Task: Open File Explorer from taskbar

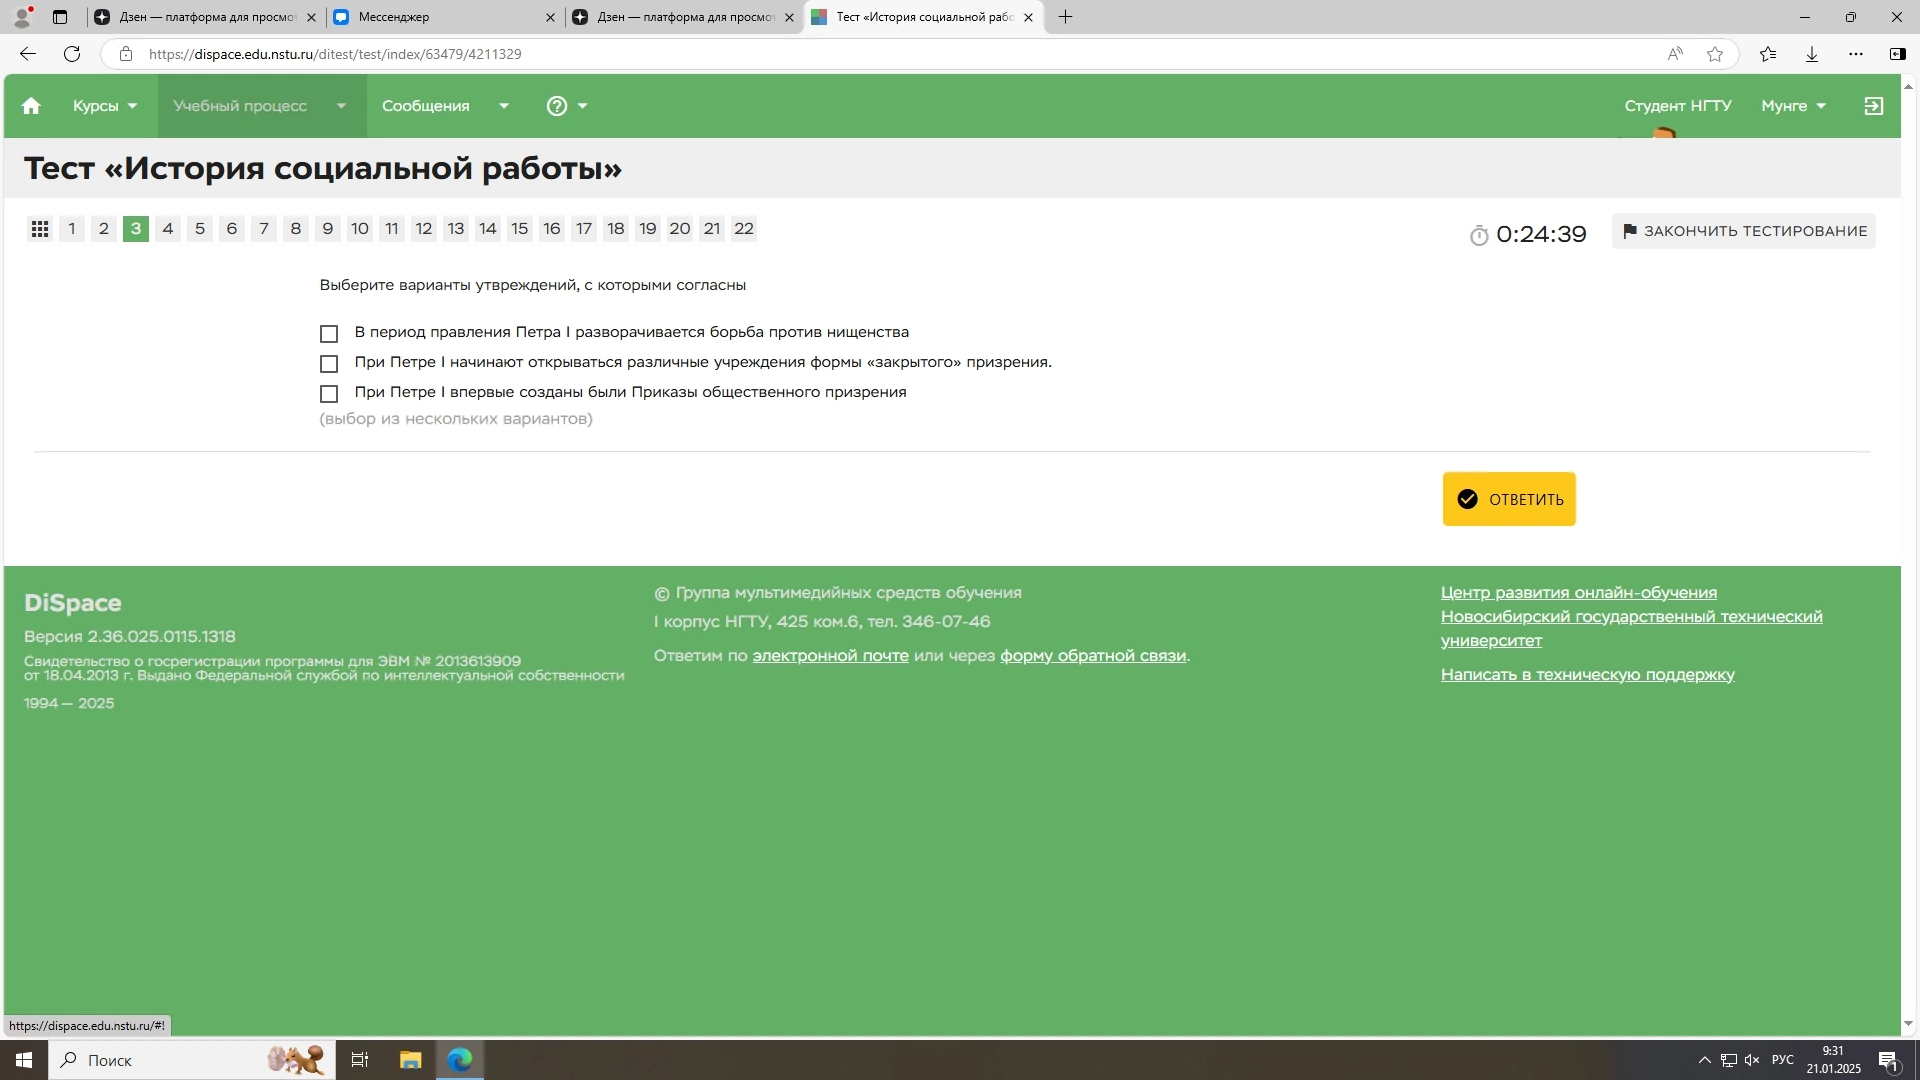Action: tap(410, 1060)
